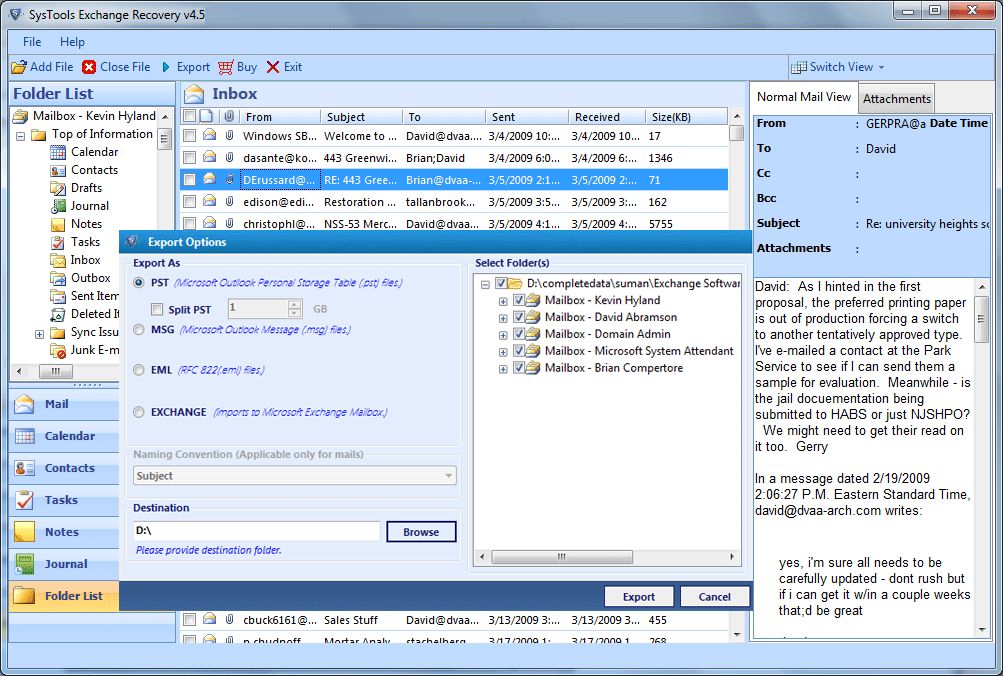Click the Destination path input field

pos(257,532)
